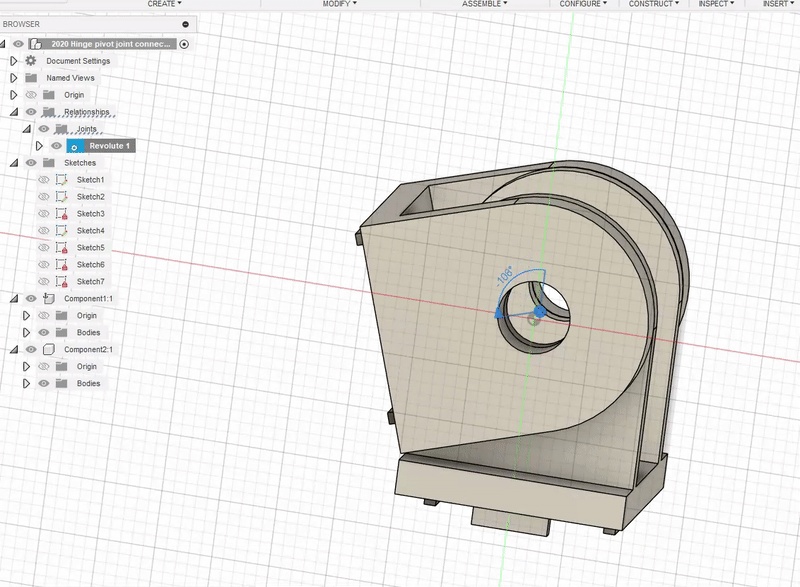800x587 pixels.
Task: Collapse the BROWSER panel with the dot button
Action: (x=185, y=24)
